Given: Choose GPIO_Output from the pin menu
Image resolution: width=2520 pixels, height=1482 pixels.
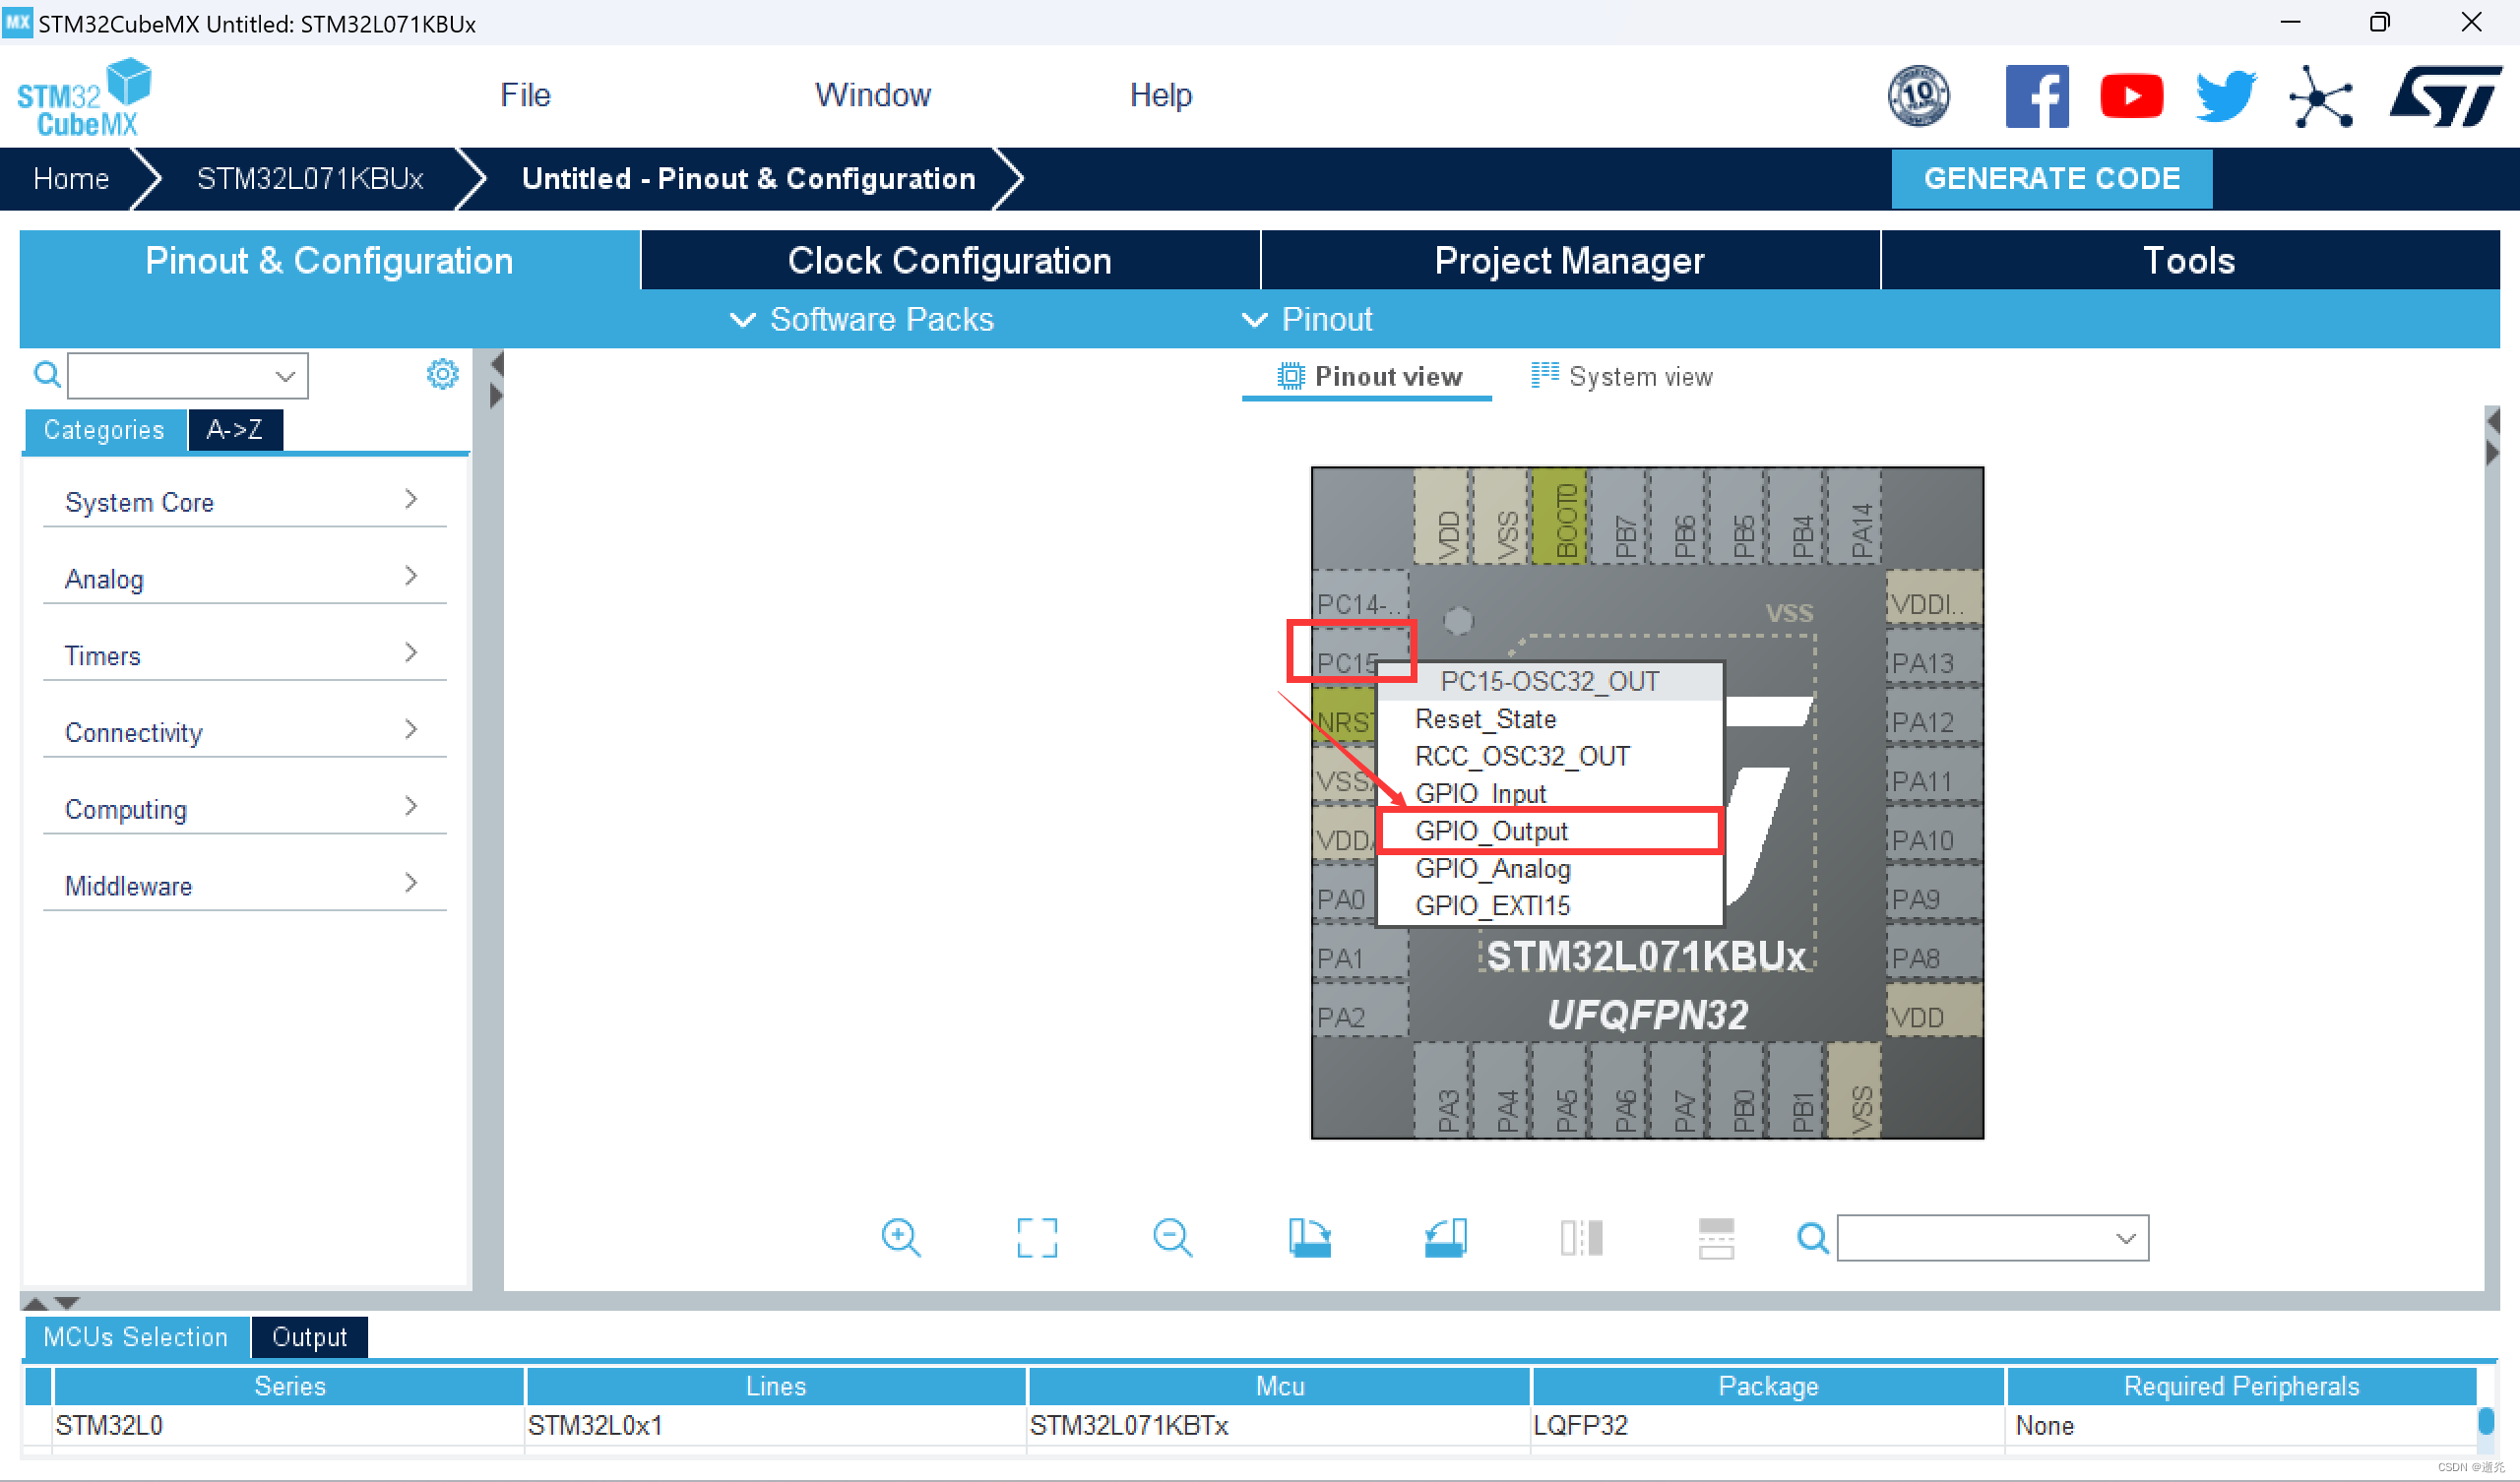Looking at the screenshot, I should [1549, 830].
